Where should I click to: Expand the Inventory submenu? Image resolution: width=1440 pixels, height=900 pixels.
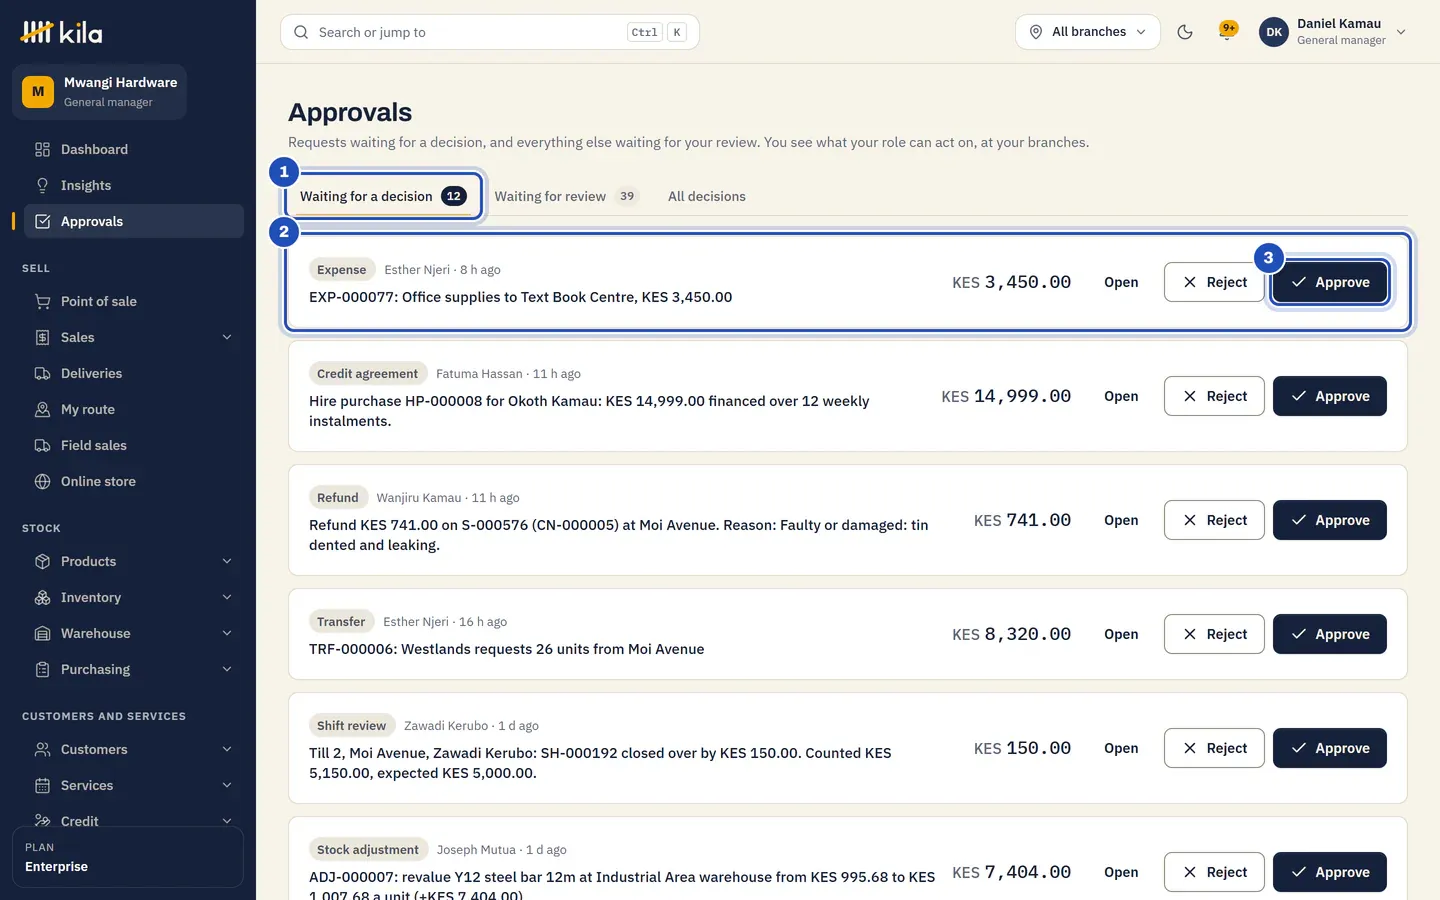[x=227, y=597]
